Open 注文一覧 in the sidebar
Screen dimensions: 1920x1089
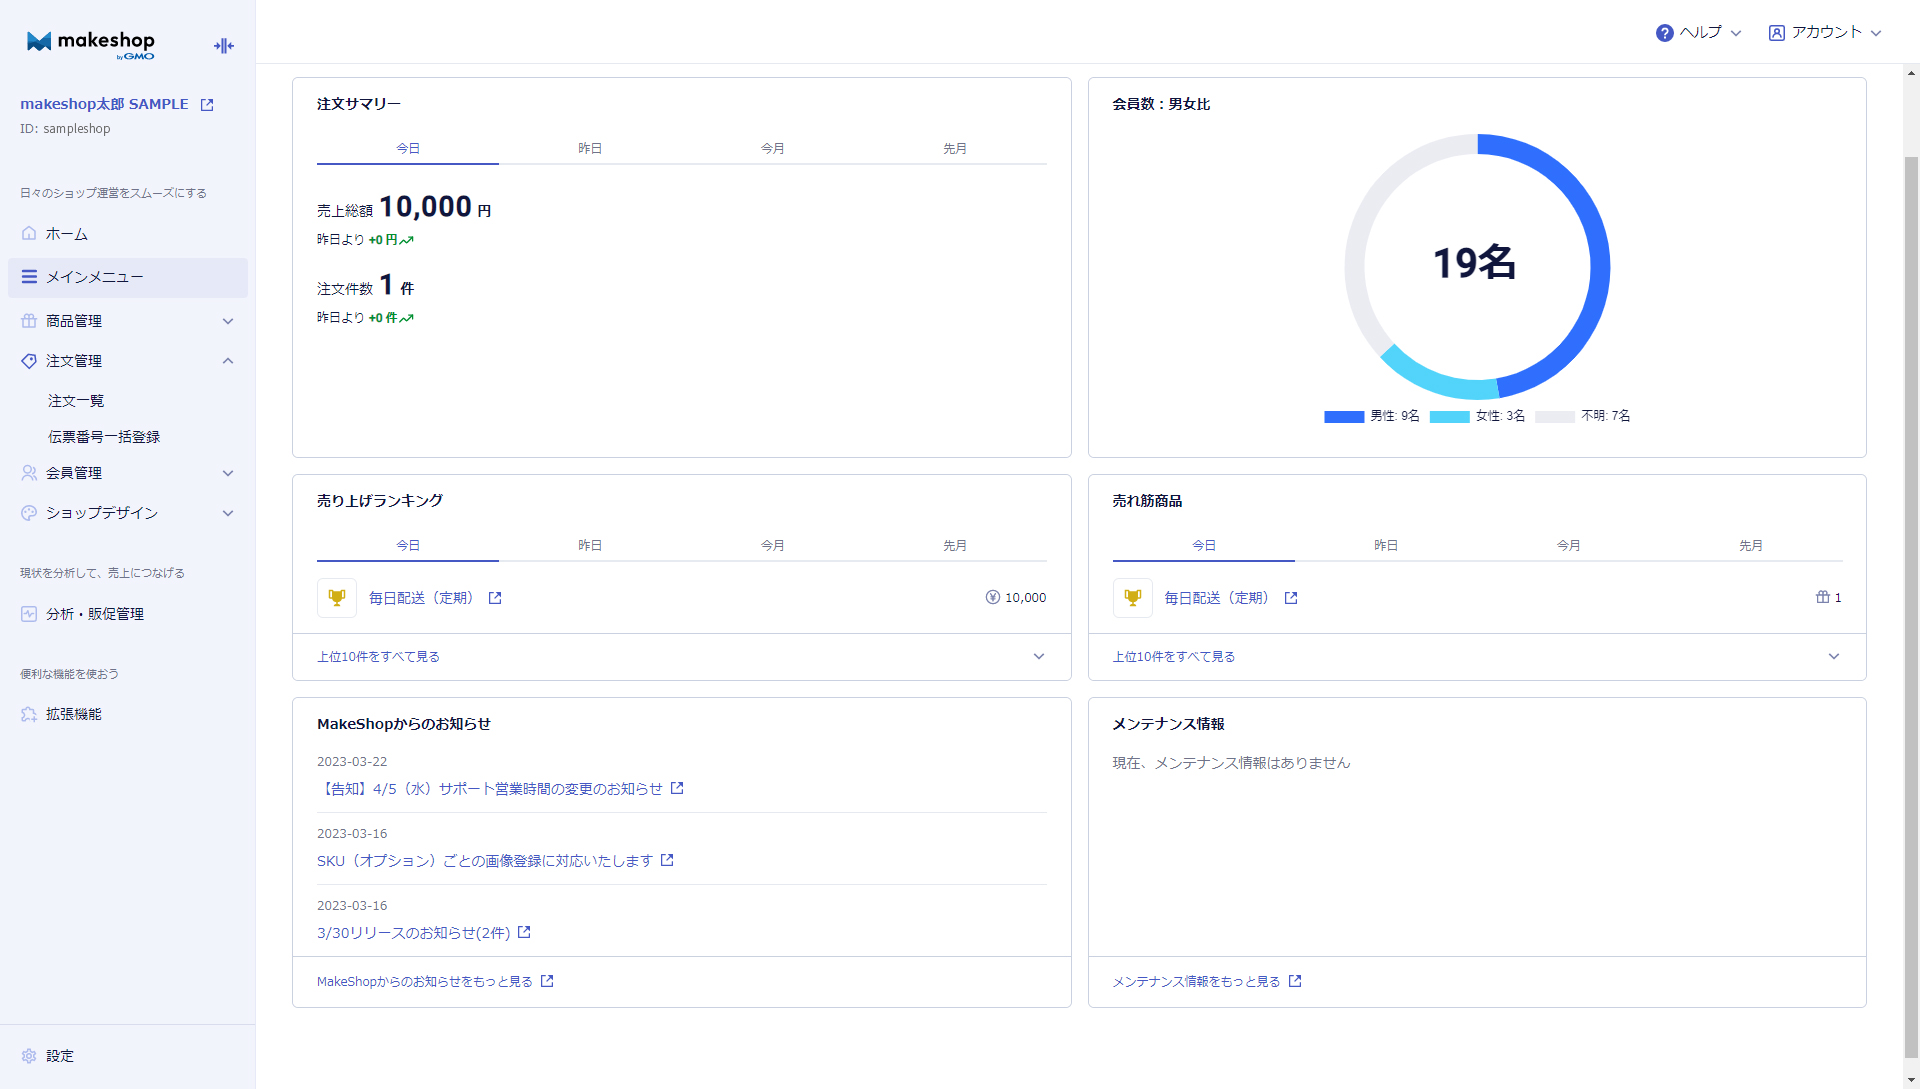[76, 401]
